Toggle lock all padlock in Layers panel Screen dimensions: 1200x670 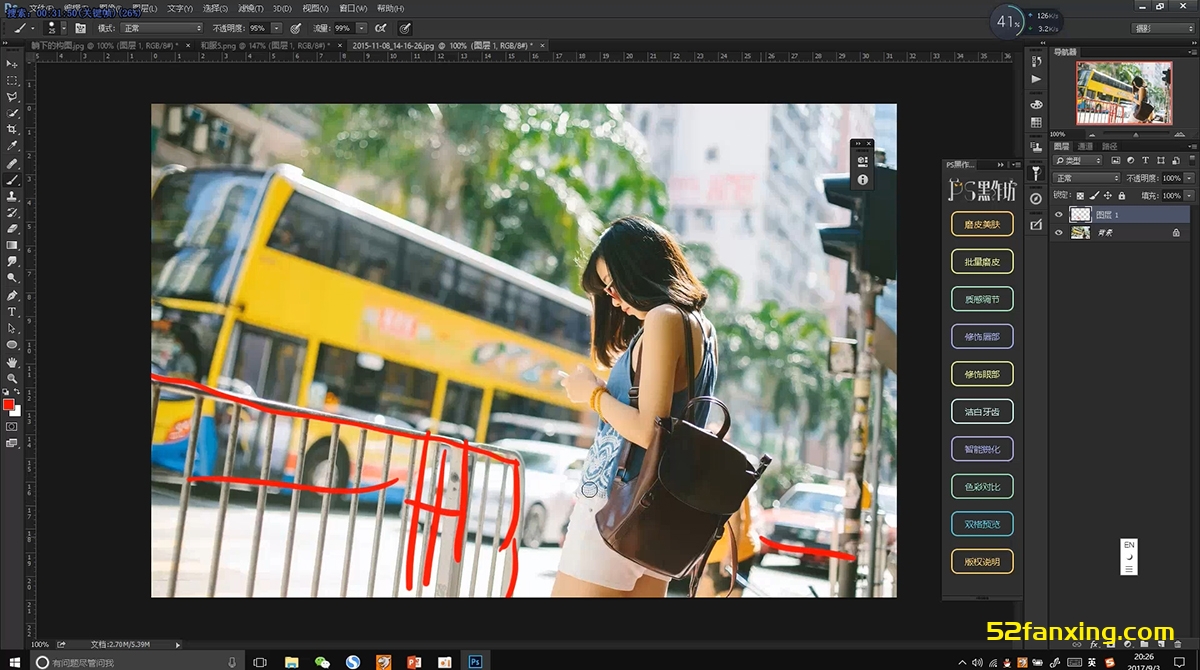click(x=1122, y=195)
